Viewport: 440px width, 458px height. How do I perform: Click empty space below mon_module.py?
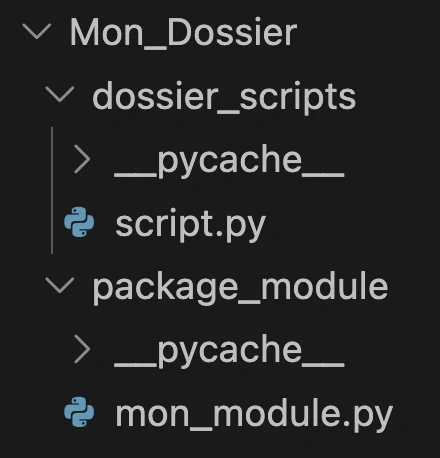pyautogui.click(x=220, y=447)
